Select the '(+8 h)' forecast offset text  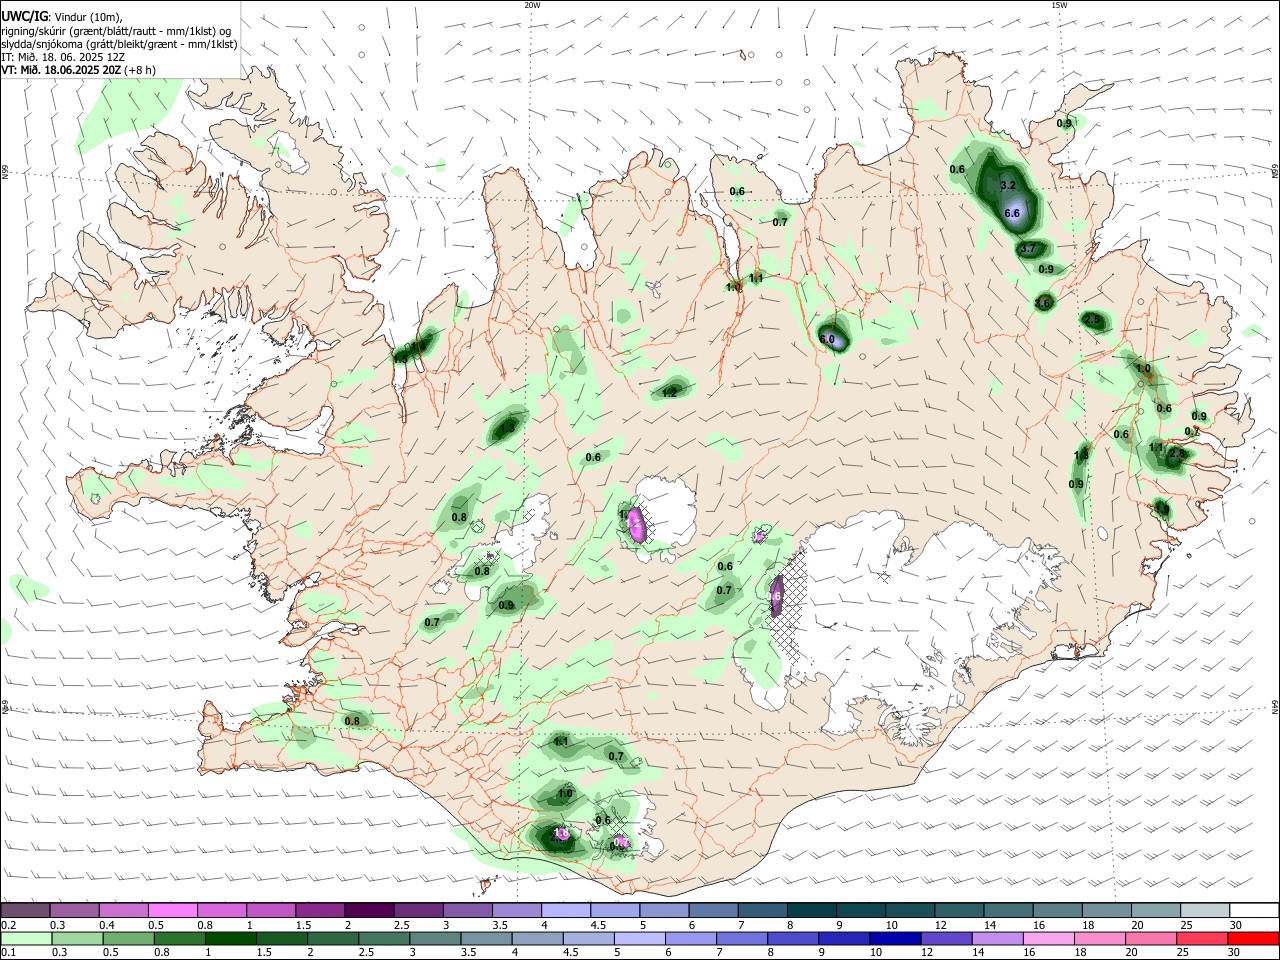click(x=141, y=71)
